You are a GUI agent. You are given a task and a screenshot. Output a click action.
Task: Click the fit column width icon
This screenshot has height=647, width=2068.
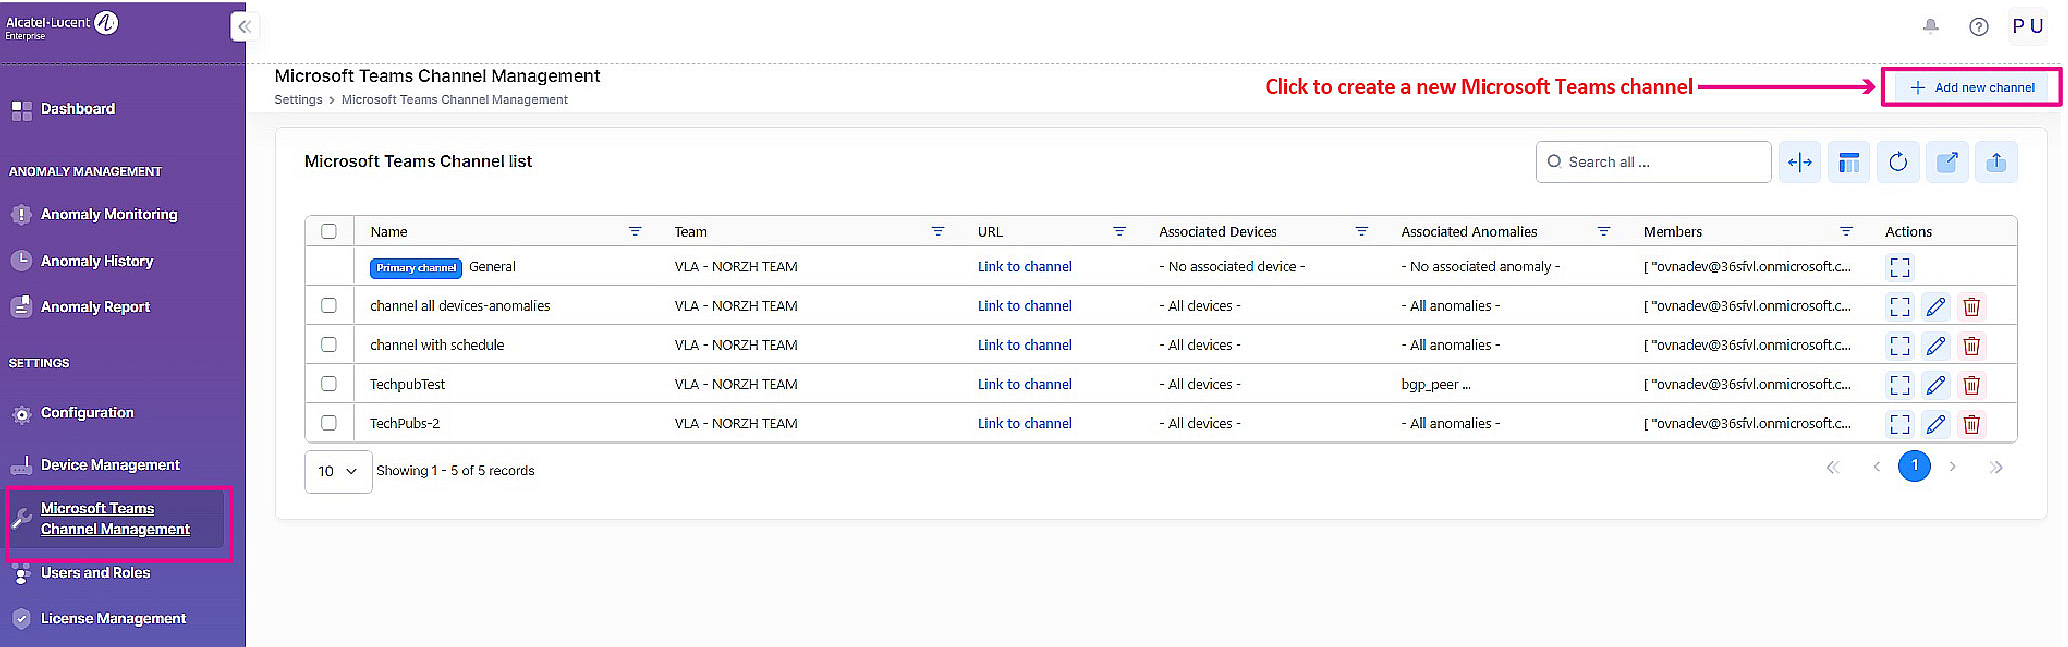click(1799, 162)
